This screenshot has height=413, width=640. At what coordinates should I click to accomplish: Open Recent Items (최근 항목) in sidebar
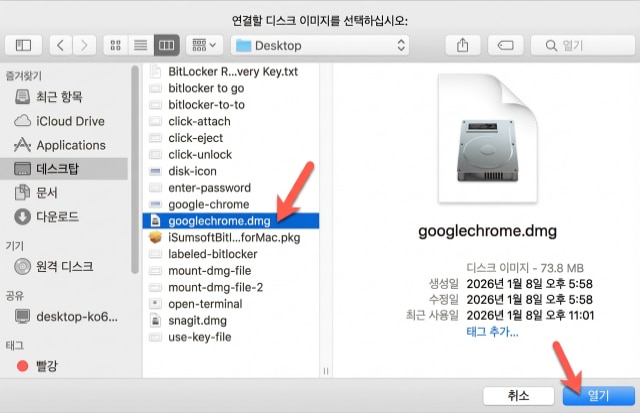coord(64,97)
